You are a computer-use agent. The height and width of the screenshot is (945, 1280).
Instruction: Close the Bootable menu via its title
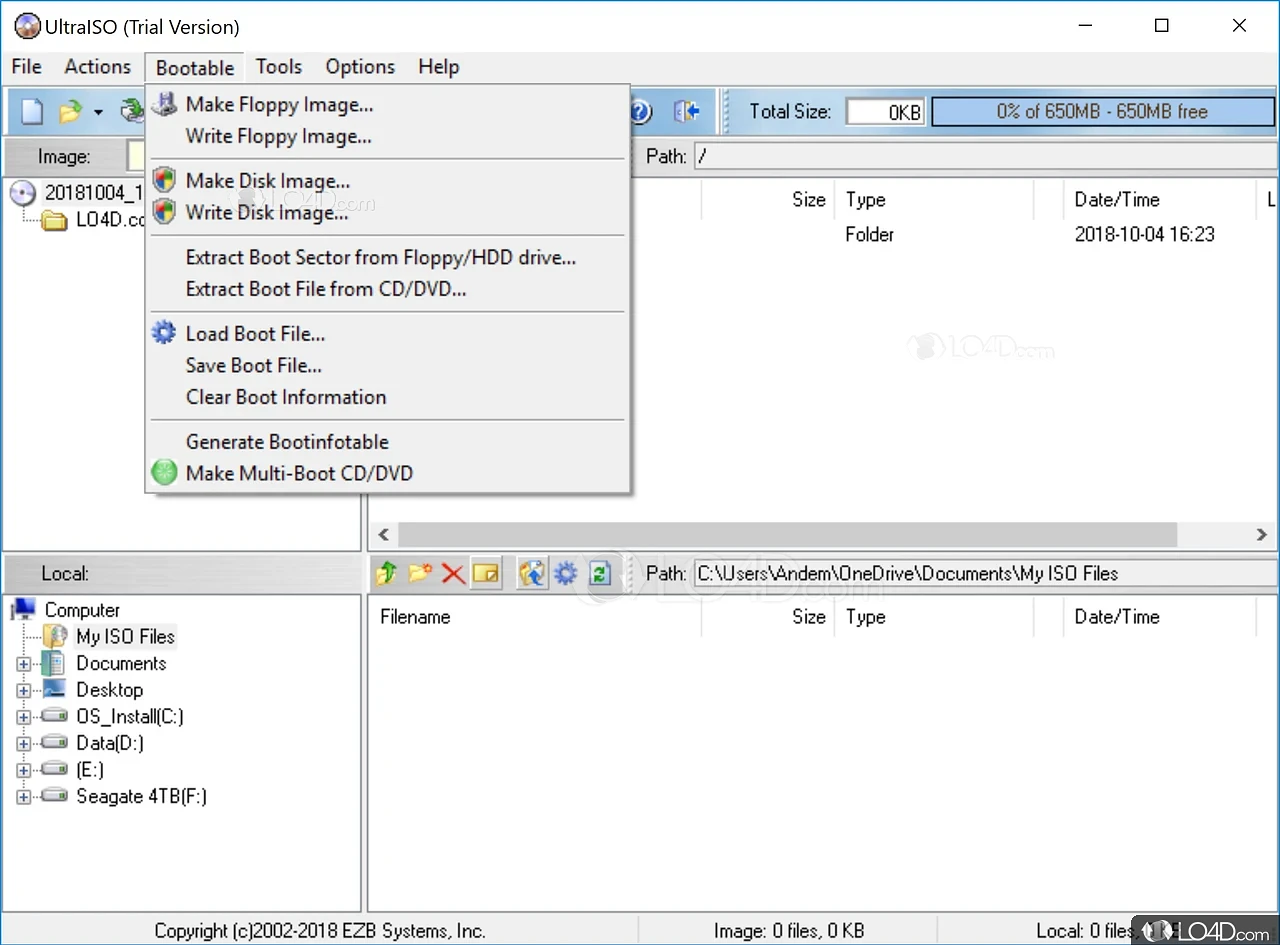click(195, 67)
